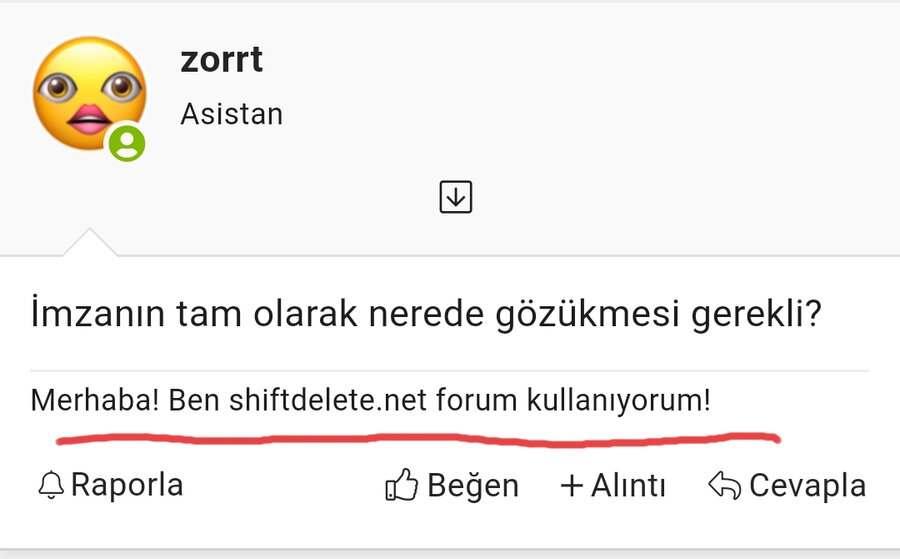Click the triangular pointer of the post bubble
This screenshot has width=900, height=559.
(90, 243)
